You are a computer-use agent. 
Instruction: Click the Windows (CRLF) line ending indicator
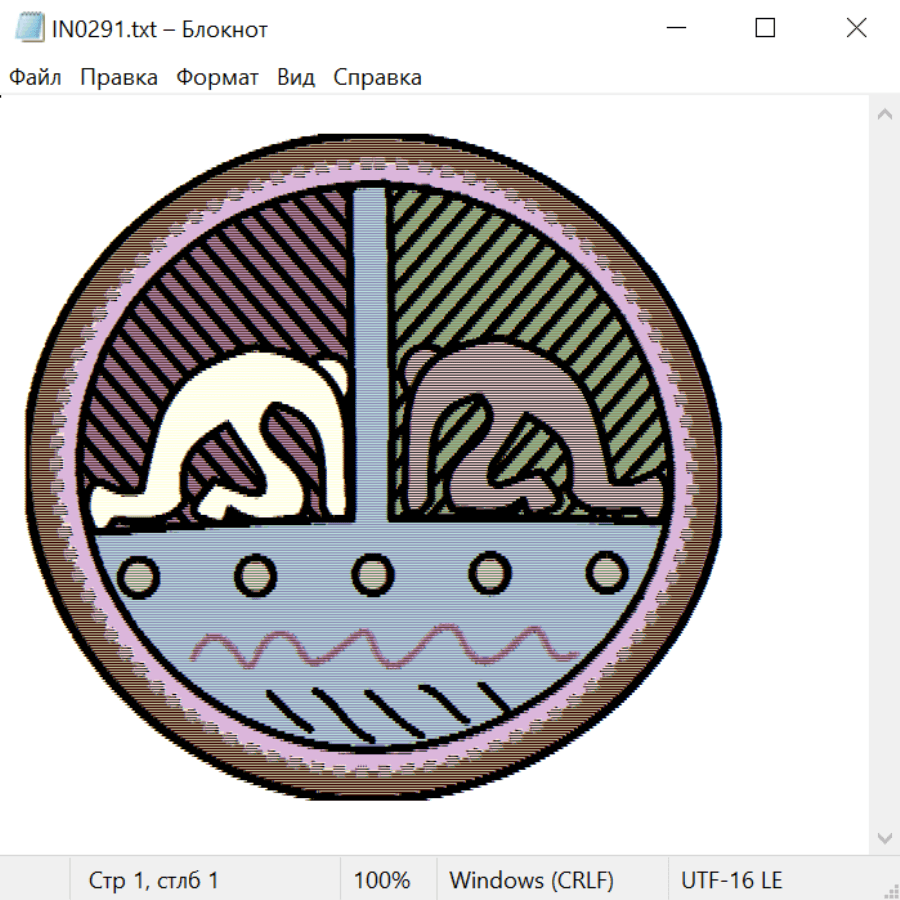(x=531, y=880)
